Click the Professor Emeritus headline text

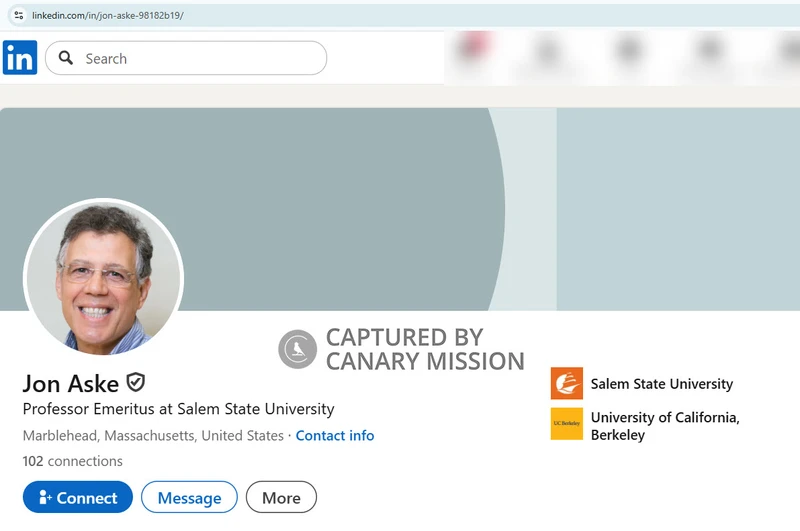(178, 409)
